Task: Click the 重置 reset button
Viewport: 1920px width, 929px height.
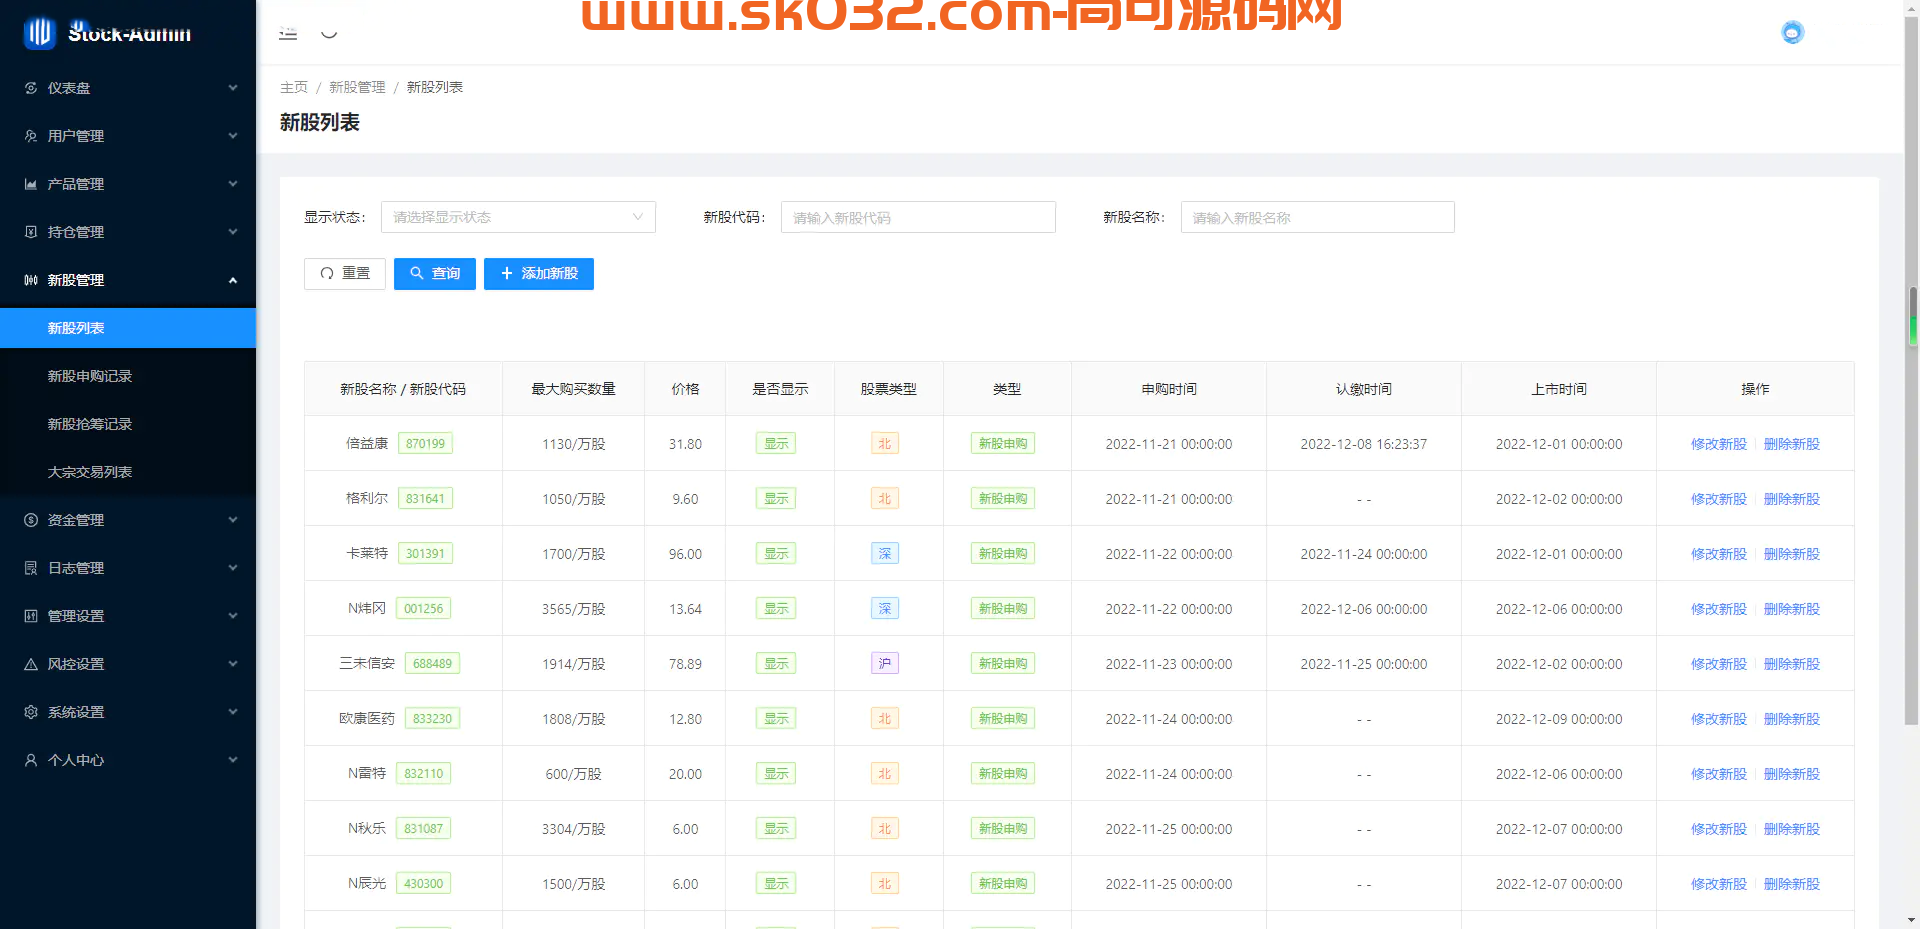Action: [345, 273]
